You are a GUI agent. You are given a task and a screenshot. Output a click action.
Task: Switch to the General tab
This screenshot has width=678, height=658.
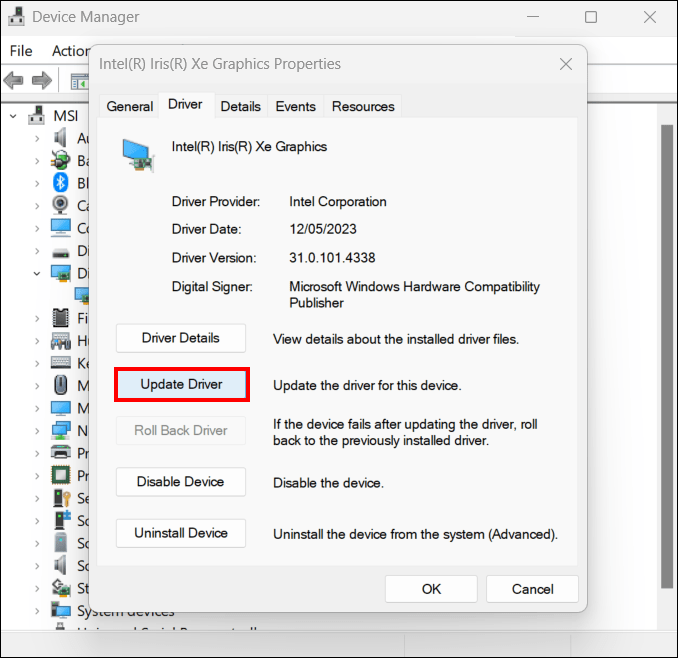tap(129, 106)
